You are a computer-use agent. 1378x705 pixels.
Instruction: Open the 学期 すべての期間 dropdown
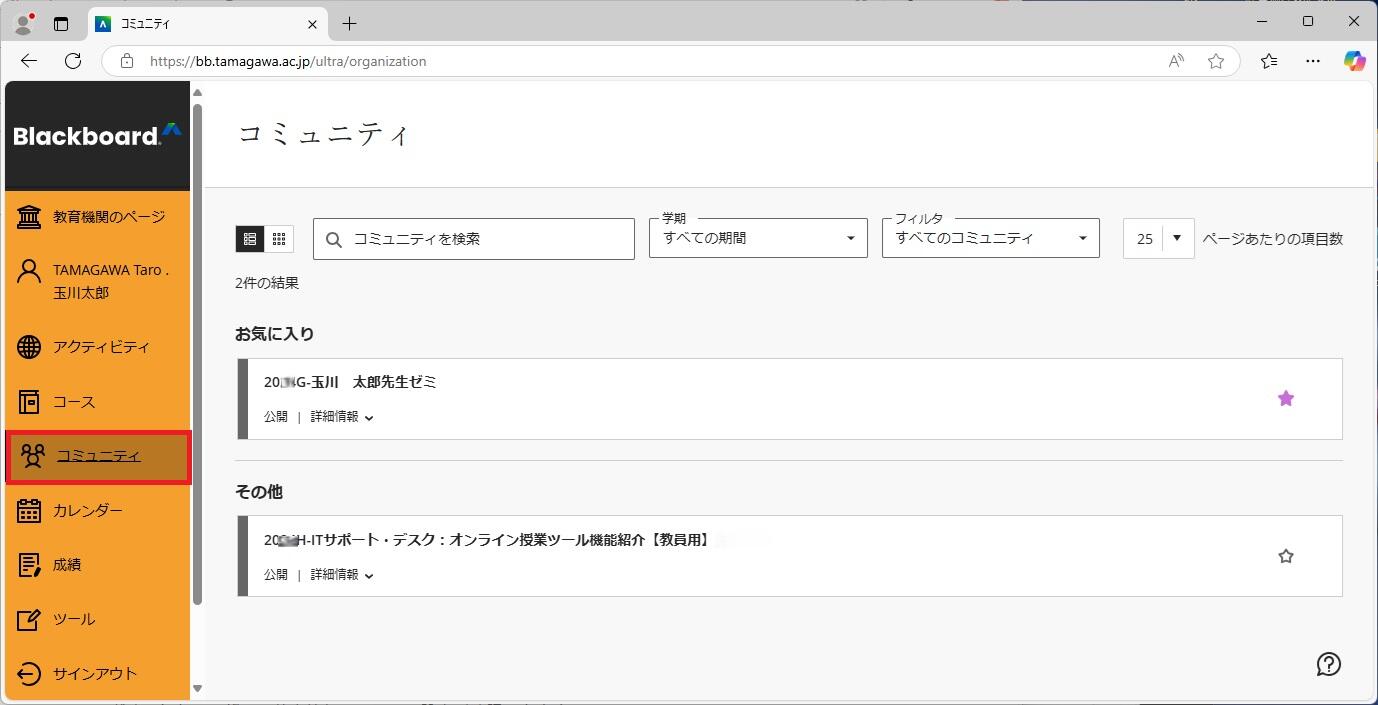pyautogui.click(x=758, y=238)
